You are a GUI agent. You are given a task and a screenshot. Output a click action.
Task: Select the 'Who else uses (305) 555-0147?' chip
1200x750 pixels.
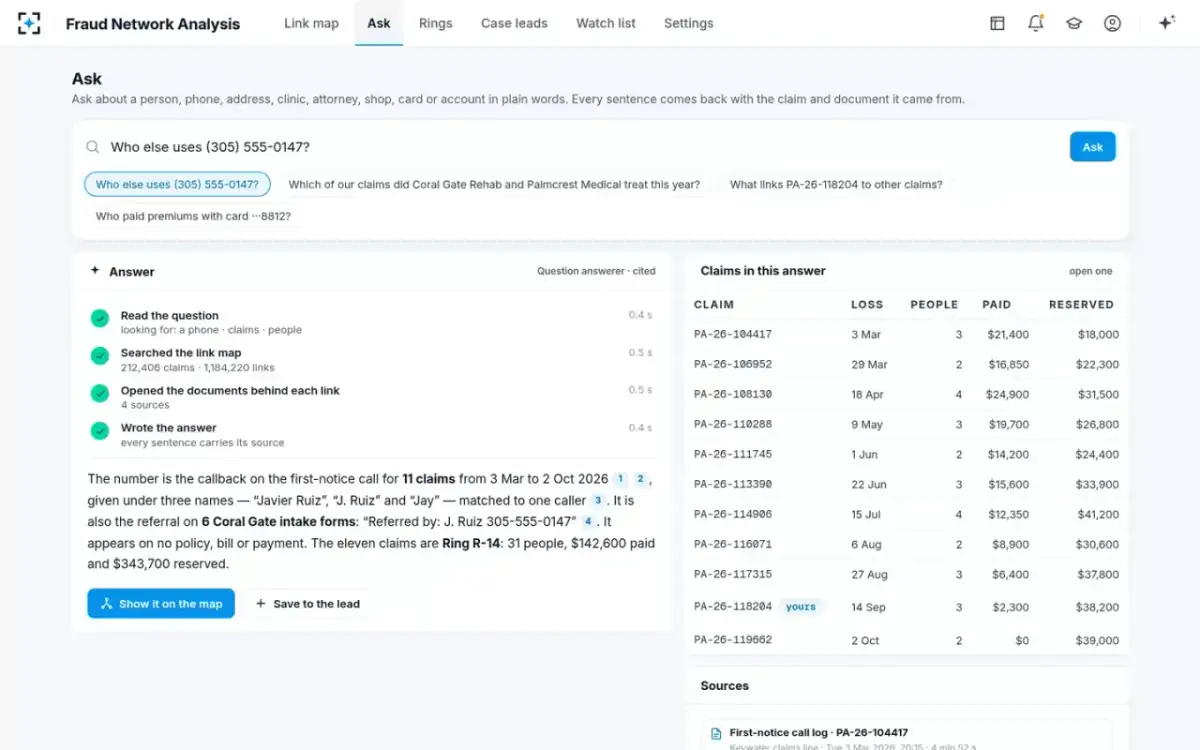pyautogui.click(x=178, y=184)
